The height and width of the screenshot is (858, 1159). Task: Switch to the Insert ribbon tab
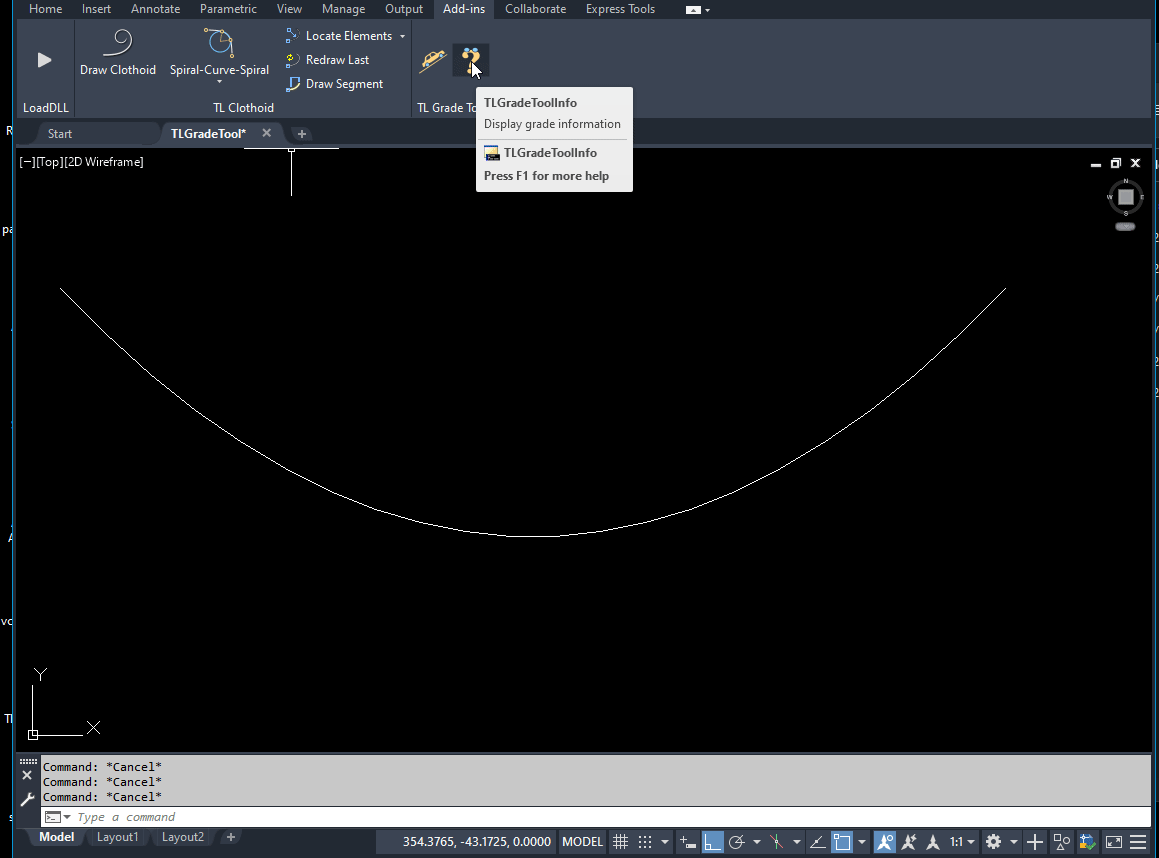(x=96, y=9)
